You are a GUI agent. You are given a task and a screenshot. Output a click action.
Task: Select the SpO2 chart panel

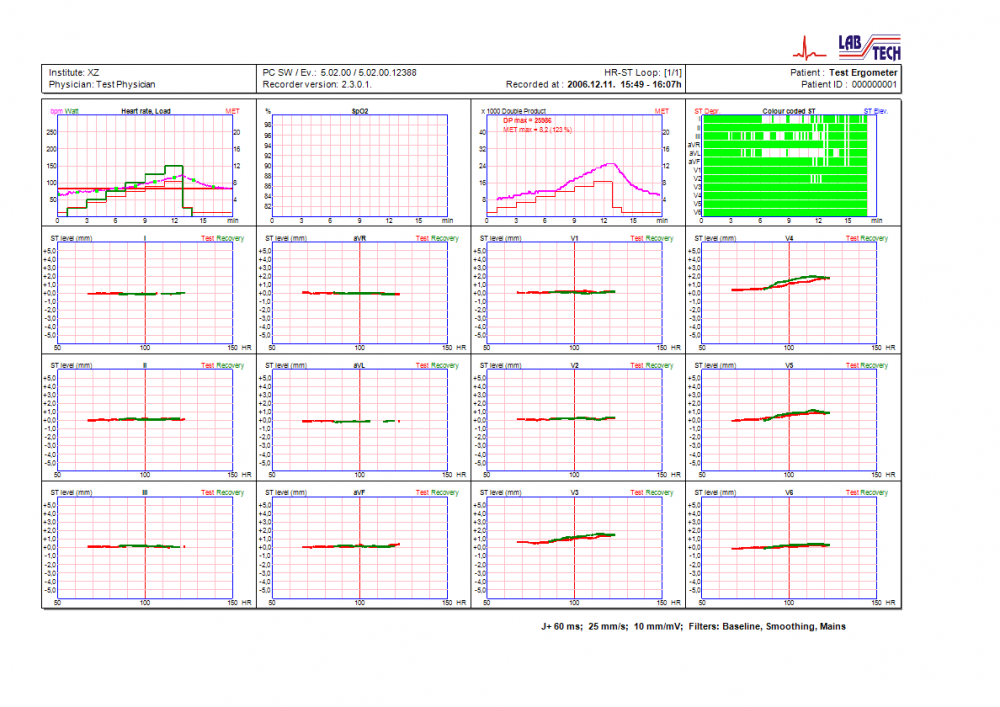coord(360,163)
